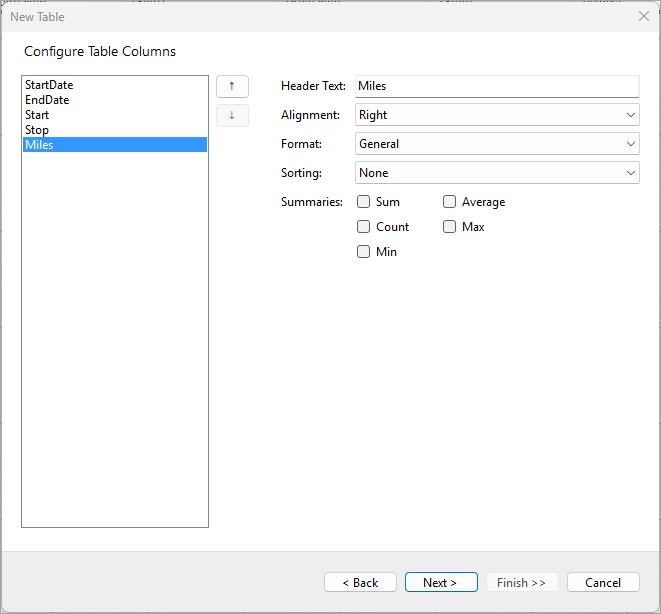Select the Stop column in the list
Image resolution: width=661 pixels, height=614 pixels.
pos(115,130)
